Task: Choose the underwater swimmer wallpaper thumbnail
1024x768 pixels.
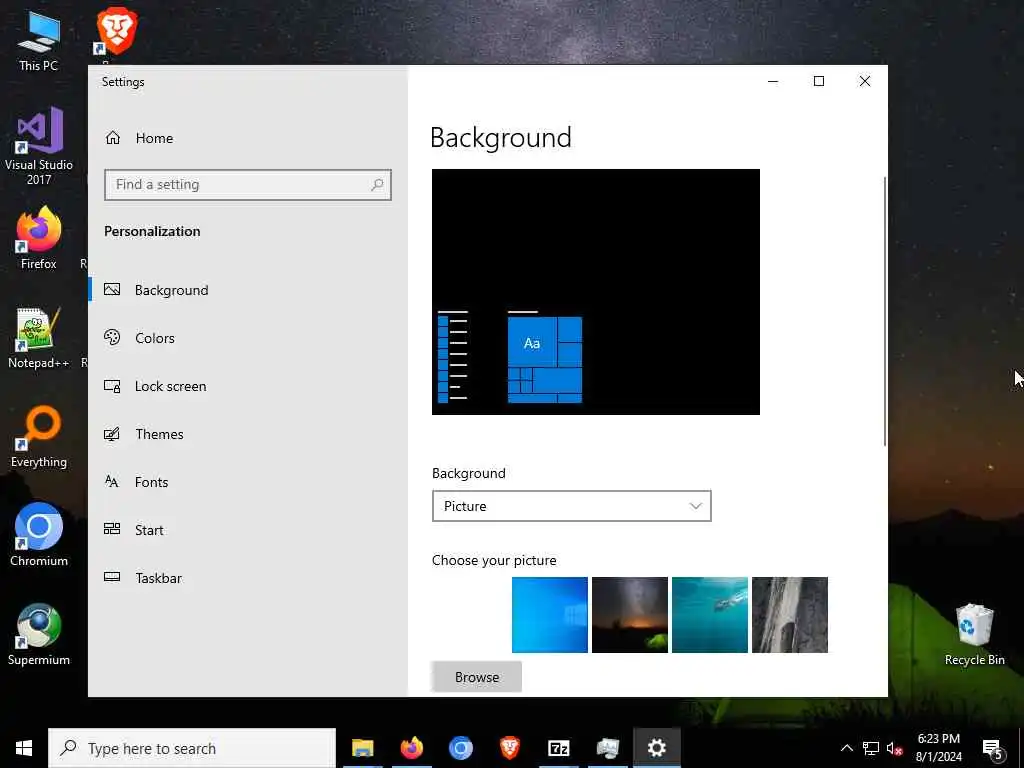Action: (710, 615)
